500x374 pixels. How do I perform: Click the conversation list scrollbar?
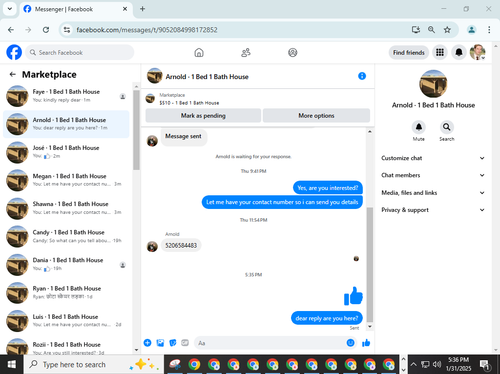pos(136,130)
